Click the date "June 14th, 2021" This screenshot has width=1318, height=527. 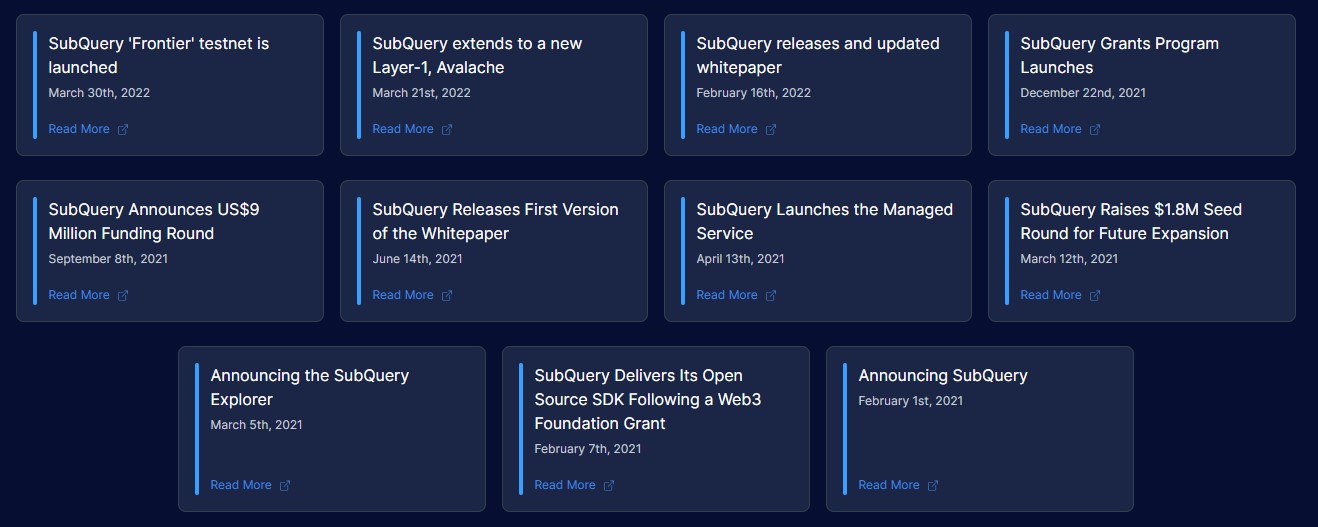(x=417, y=259)
